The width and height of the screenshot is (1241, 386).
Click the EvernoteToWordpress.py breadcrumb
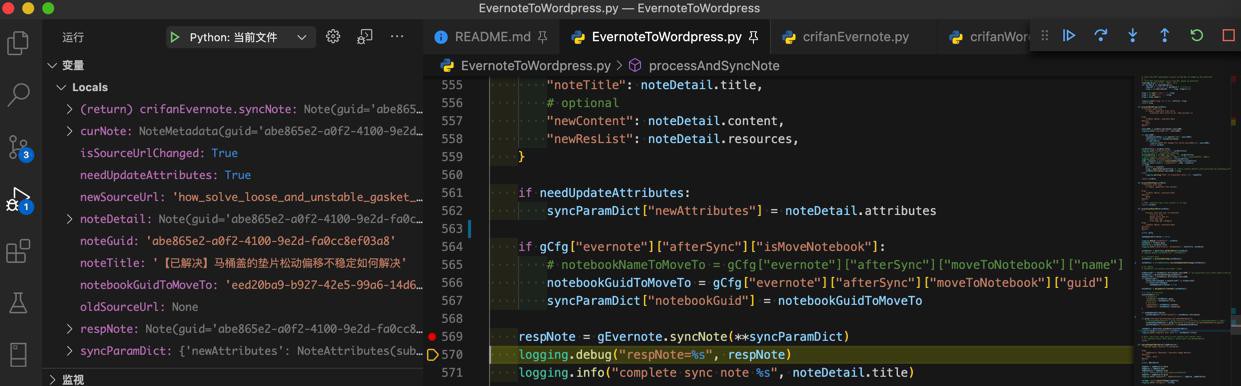tap(535, 66)
